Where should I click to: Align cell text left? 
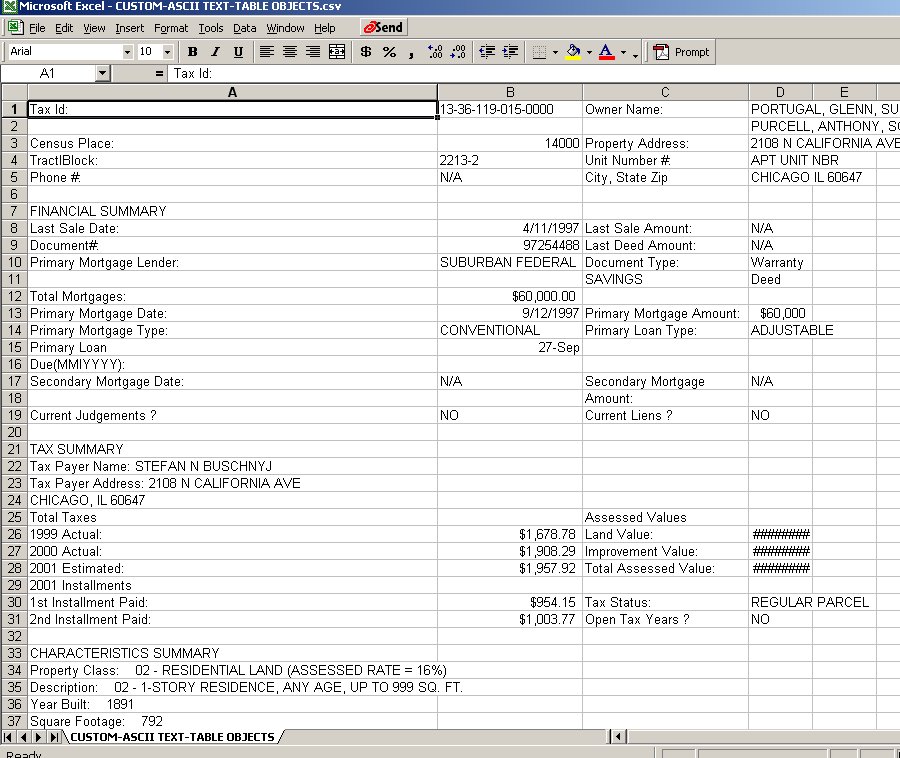pos(266,52)
